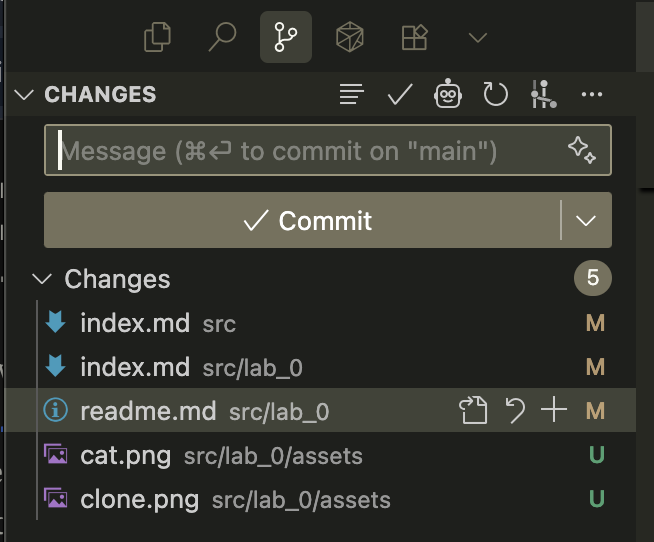This screenshot has height=542, width=654.
Task: Select the Source Control view icon
Action: 285,38
